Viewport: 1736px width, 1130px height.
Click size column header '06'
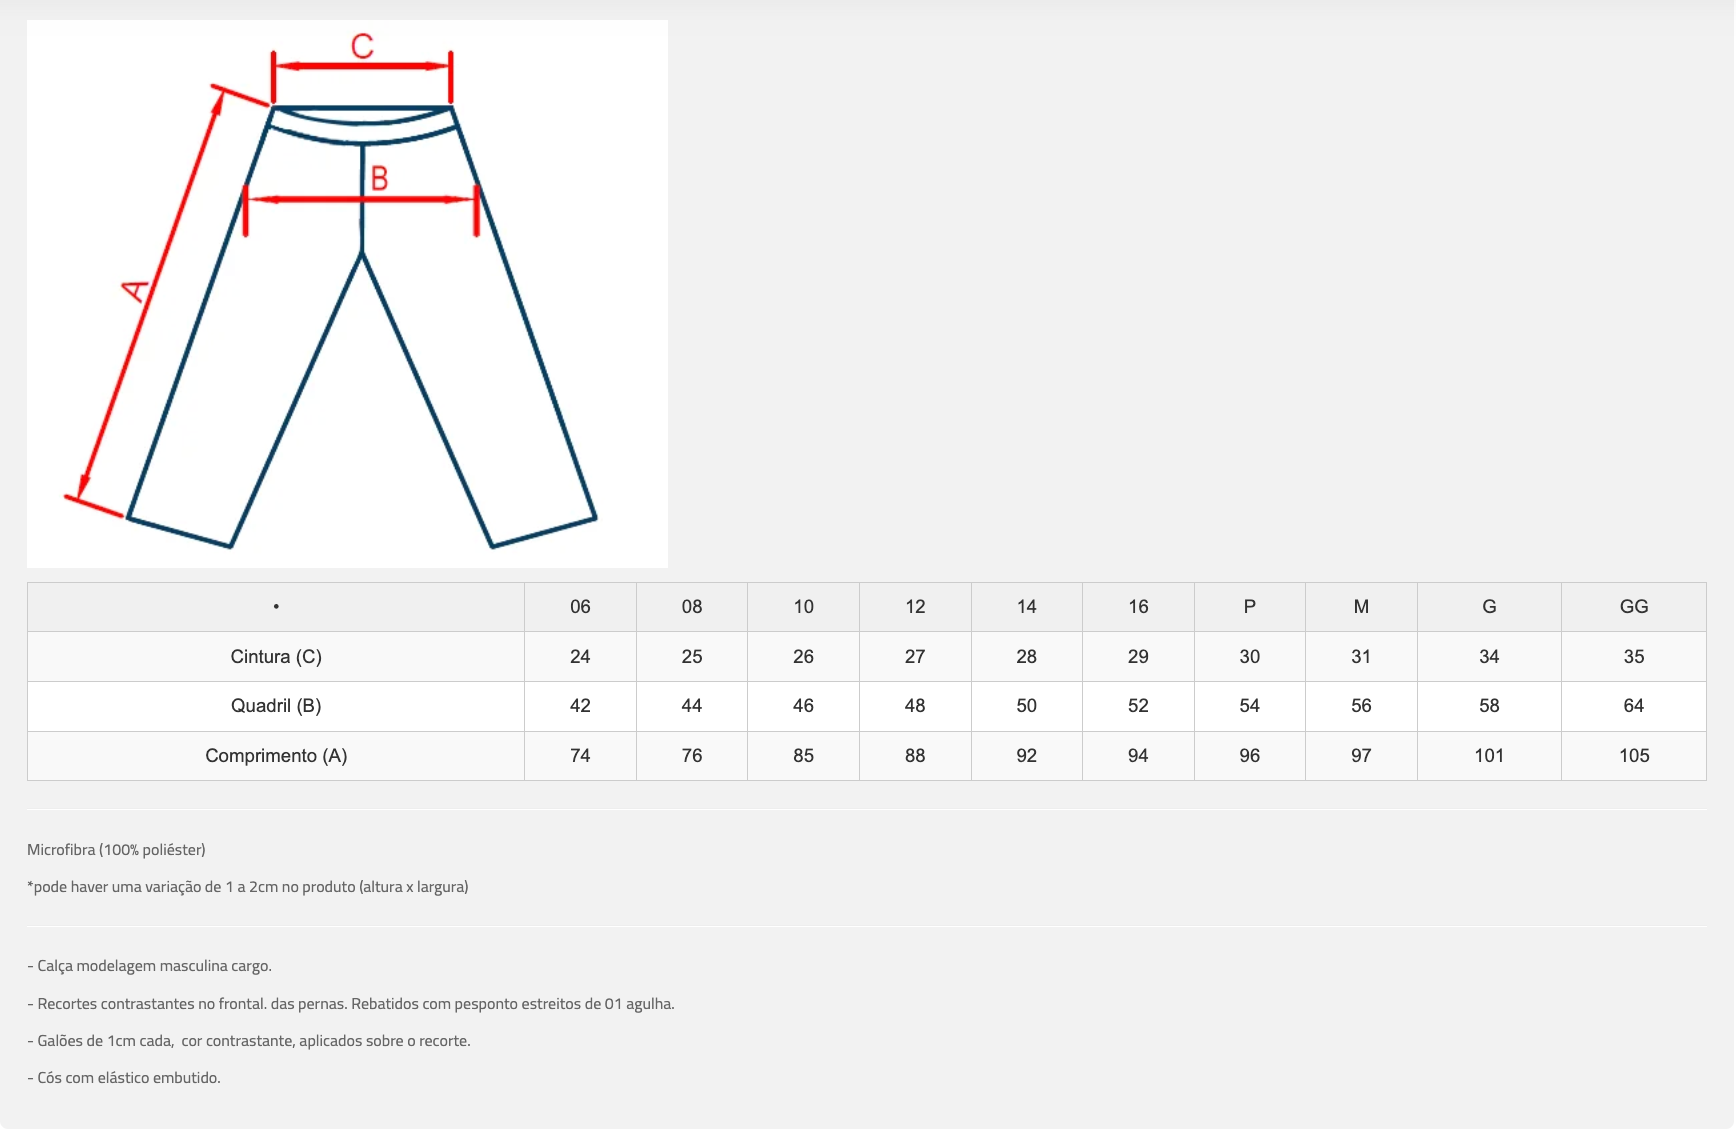click(580, 607)
